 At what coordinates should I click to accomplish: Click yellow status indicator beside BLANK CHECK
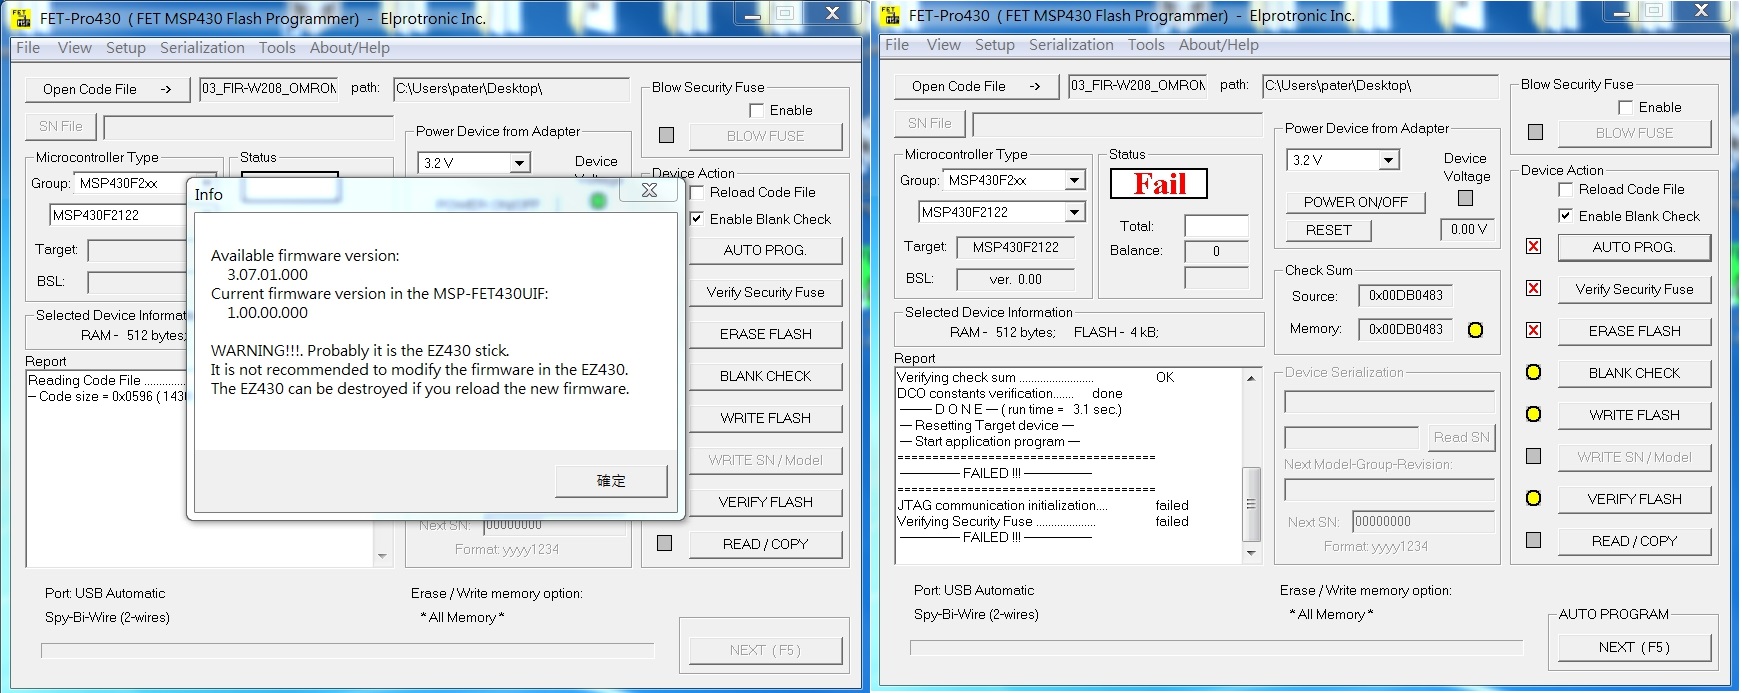point(1533,372)
